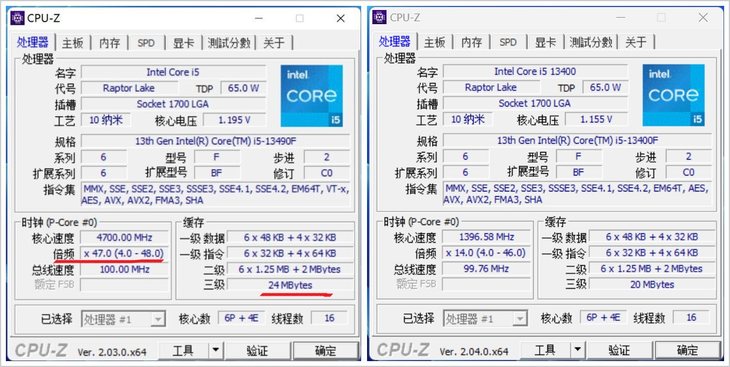Click Intel Core i5 logo in left window
The height and width of the screenshot is (367, 730).
tap(311, 95)
